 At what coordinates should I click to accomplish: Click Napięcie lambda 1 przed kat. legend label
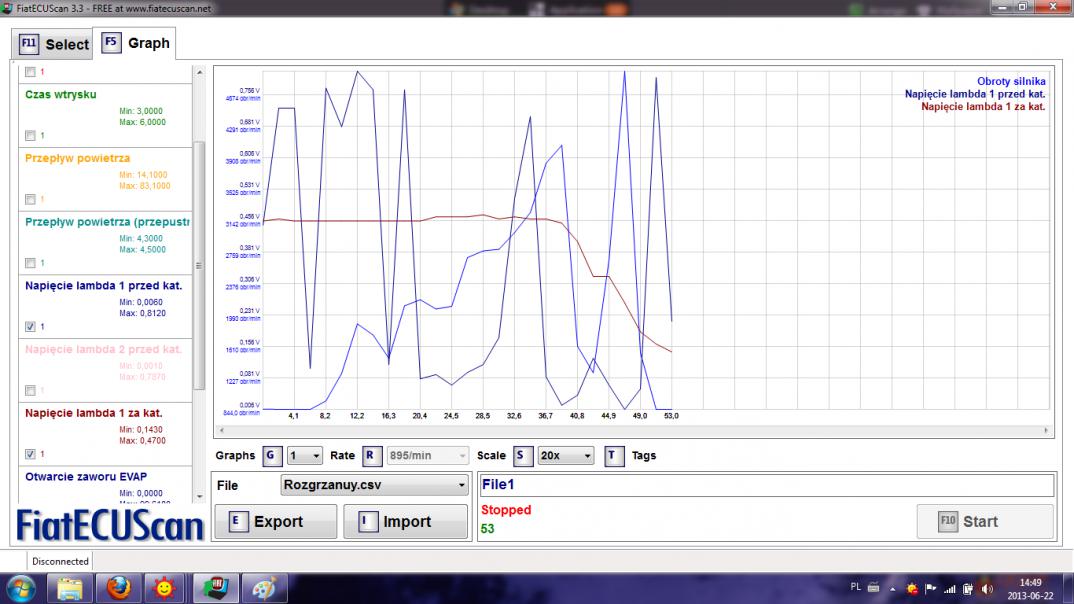pyautogui.click(x=975, y=95)
